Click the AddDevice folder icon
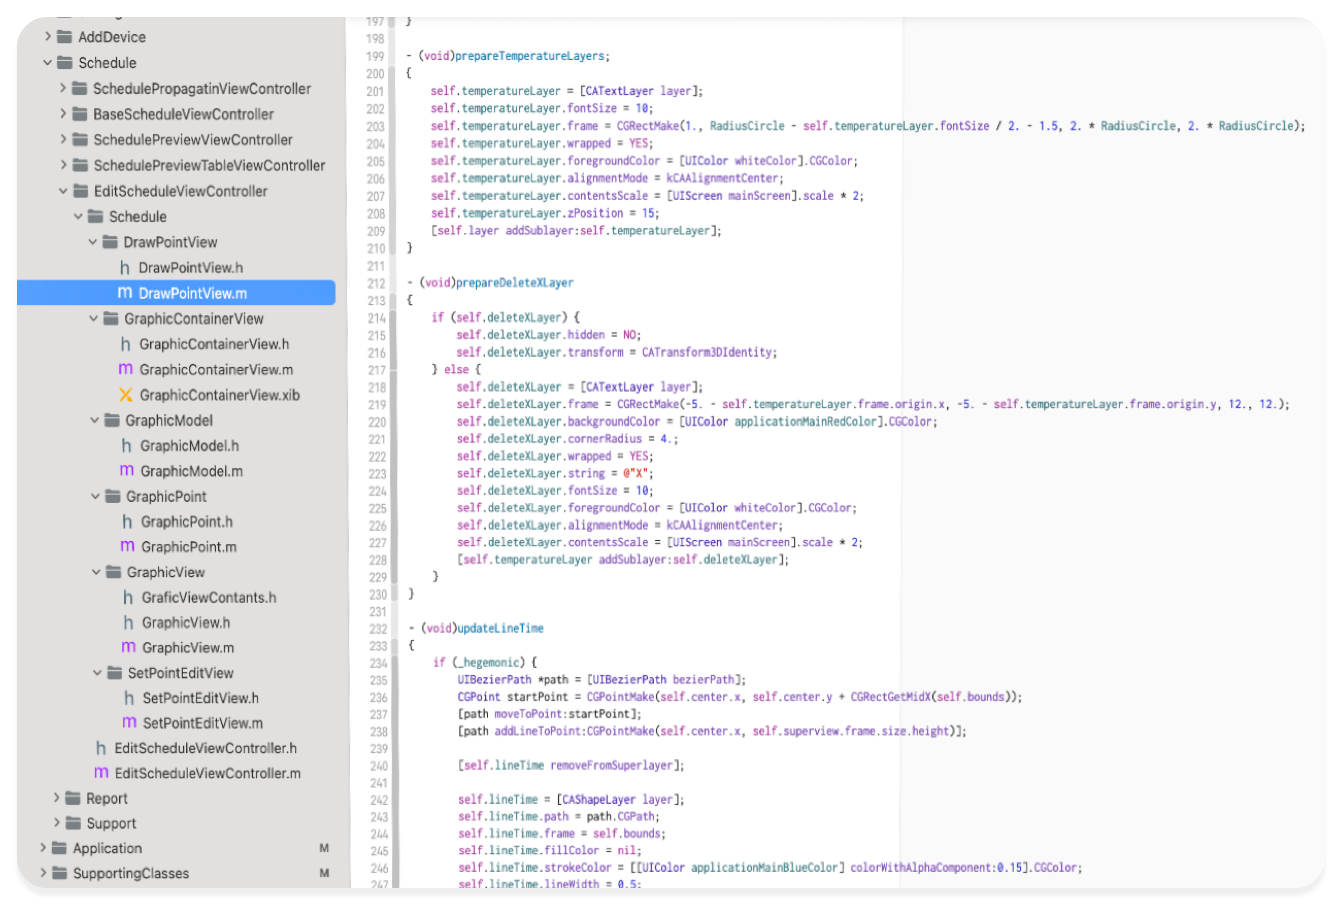This screenshot has width=1342, height=905. pos(65,37)
